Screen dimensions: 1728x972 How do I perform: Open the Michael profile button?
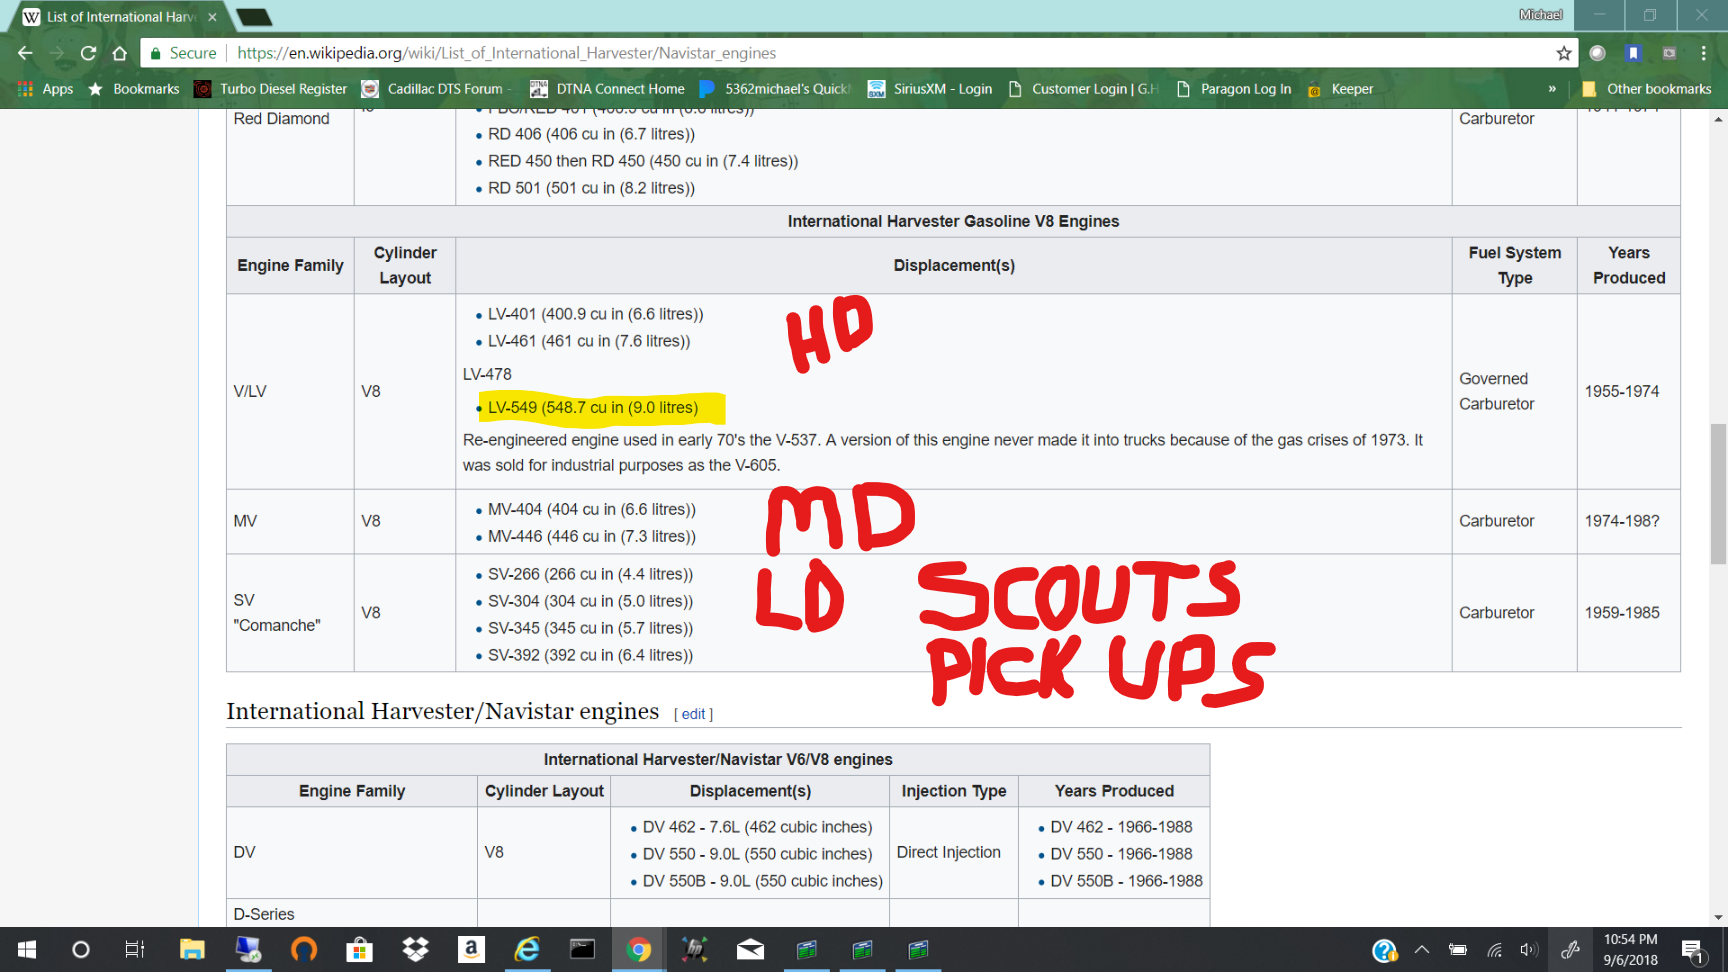1540,15
